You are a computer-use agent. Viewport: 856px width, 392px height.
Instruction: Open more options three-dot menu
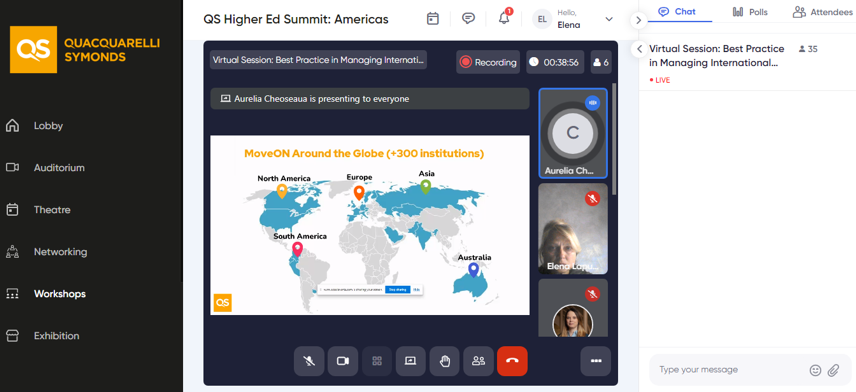(x=596, y=361)
